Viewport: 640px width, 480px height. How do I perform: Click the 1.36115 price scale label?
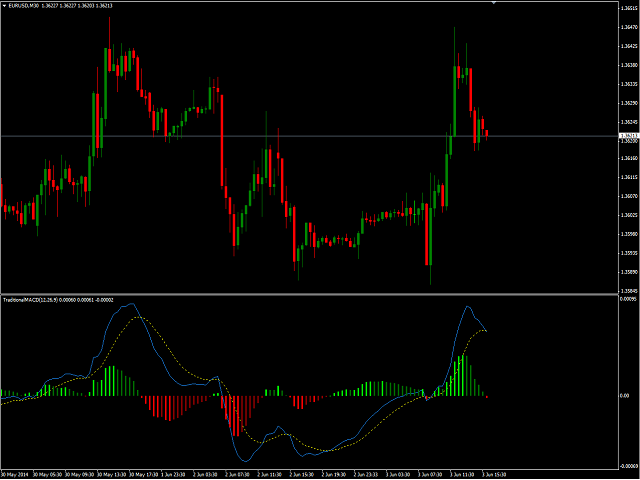point(629,177)
